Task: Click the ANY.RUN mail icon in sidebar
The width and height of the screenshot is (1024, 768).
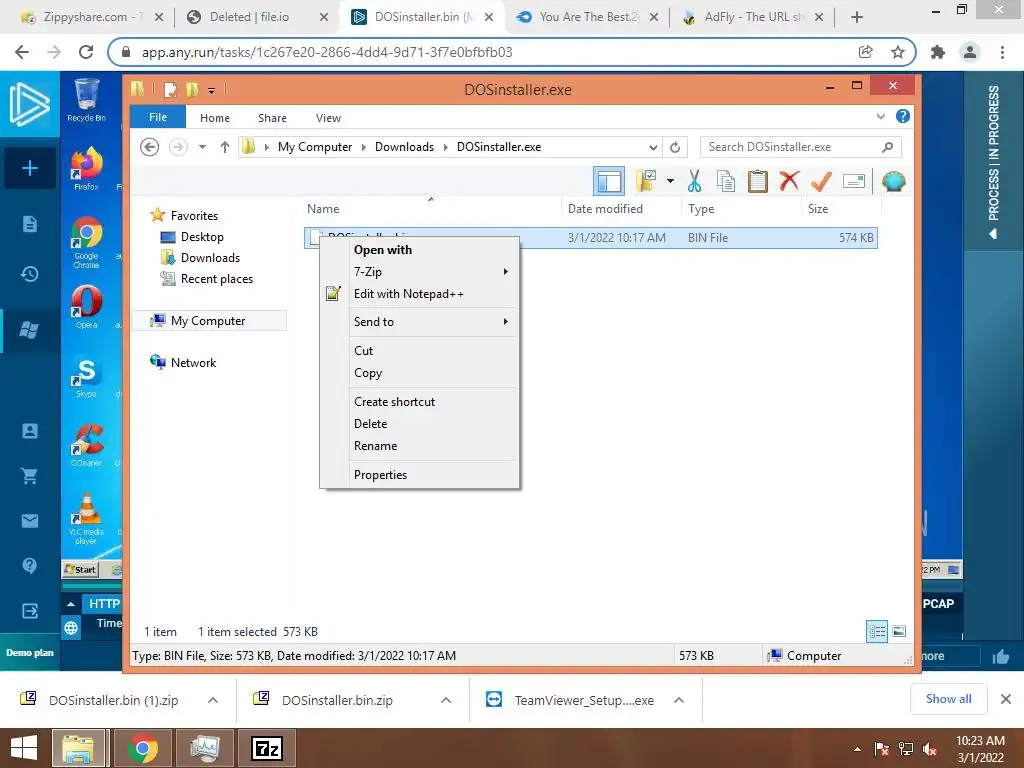Action: click(30, 520)
